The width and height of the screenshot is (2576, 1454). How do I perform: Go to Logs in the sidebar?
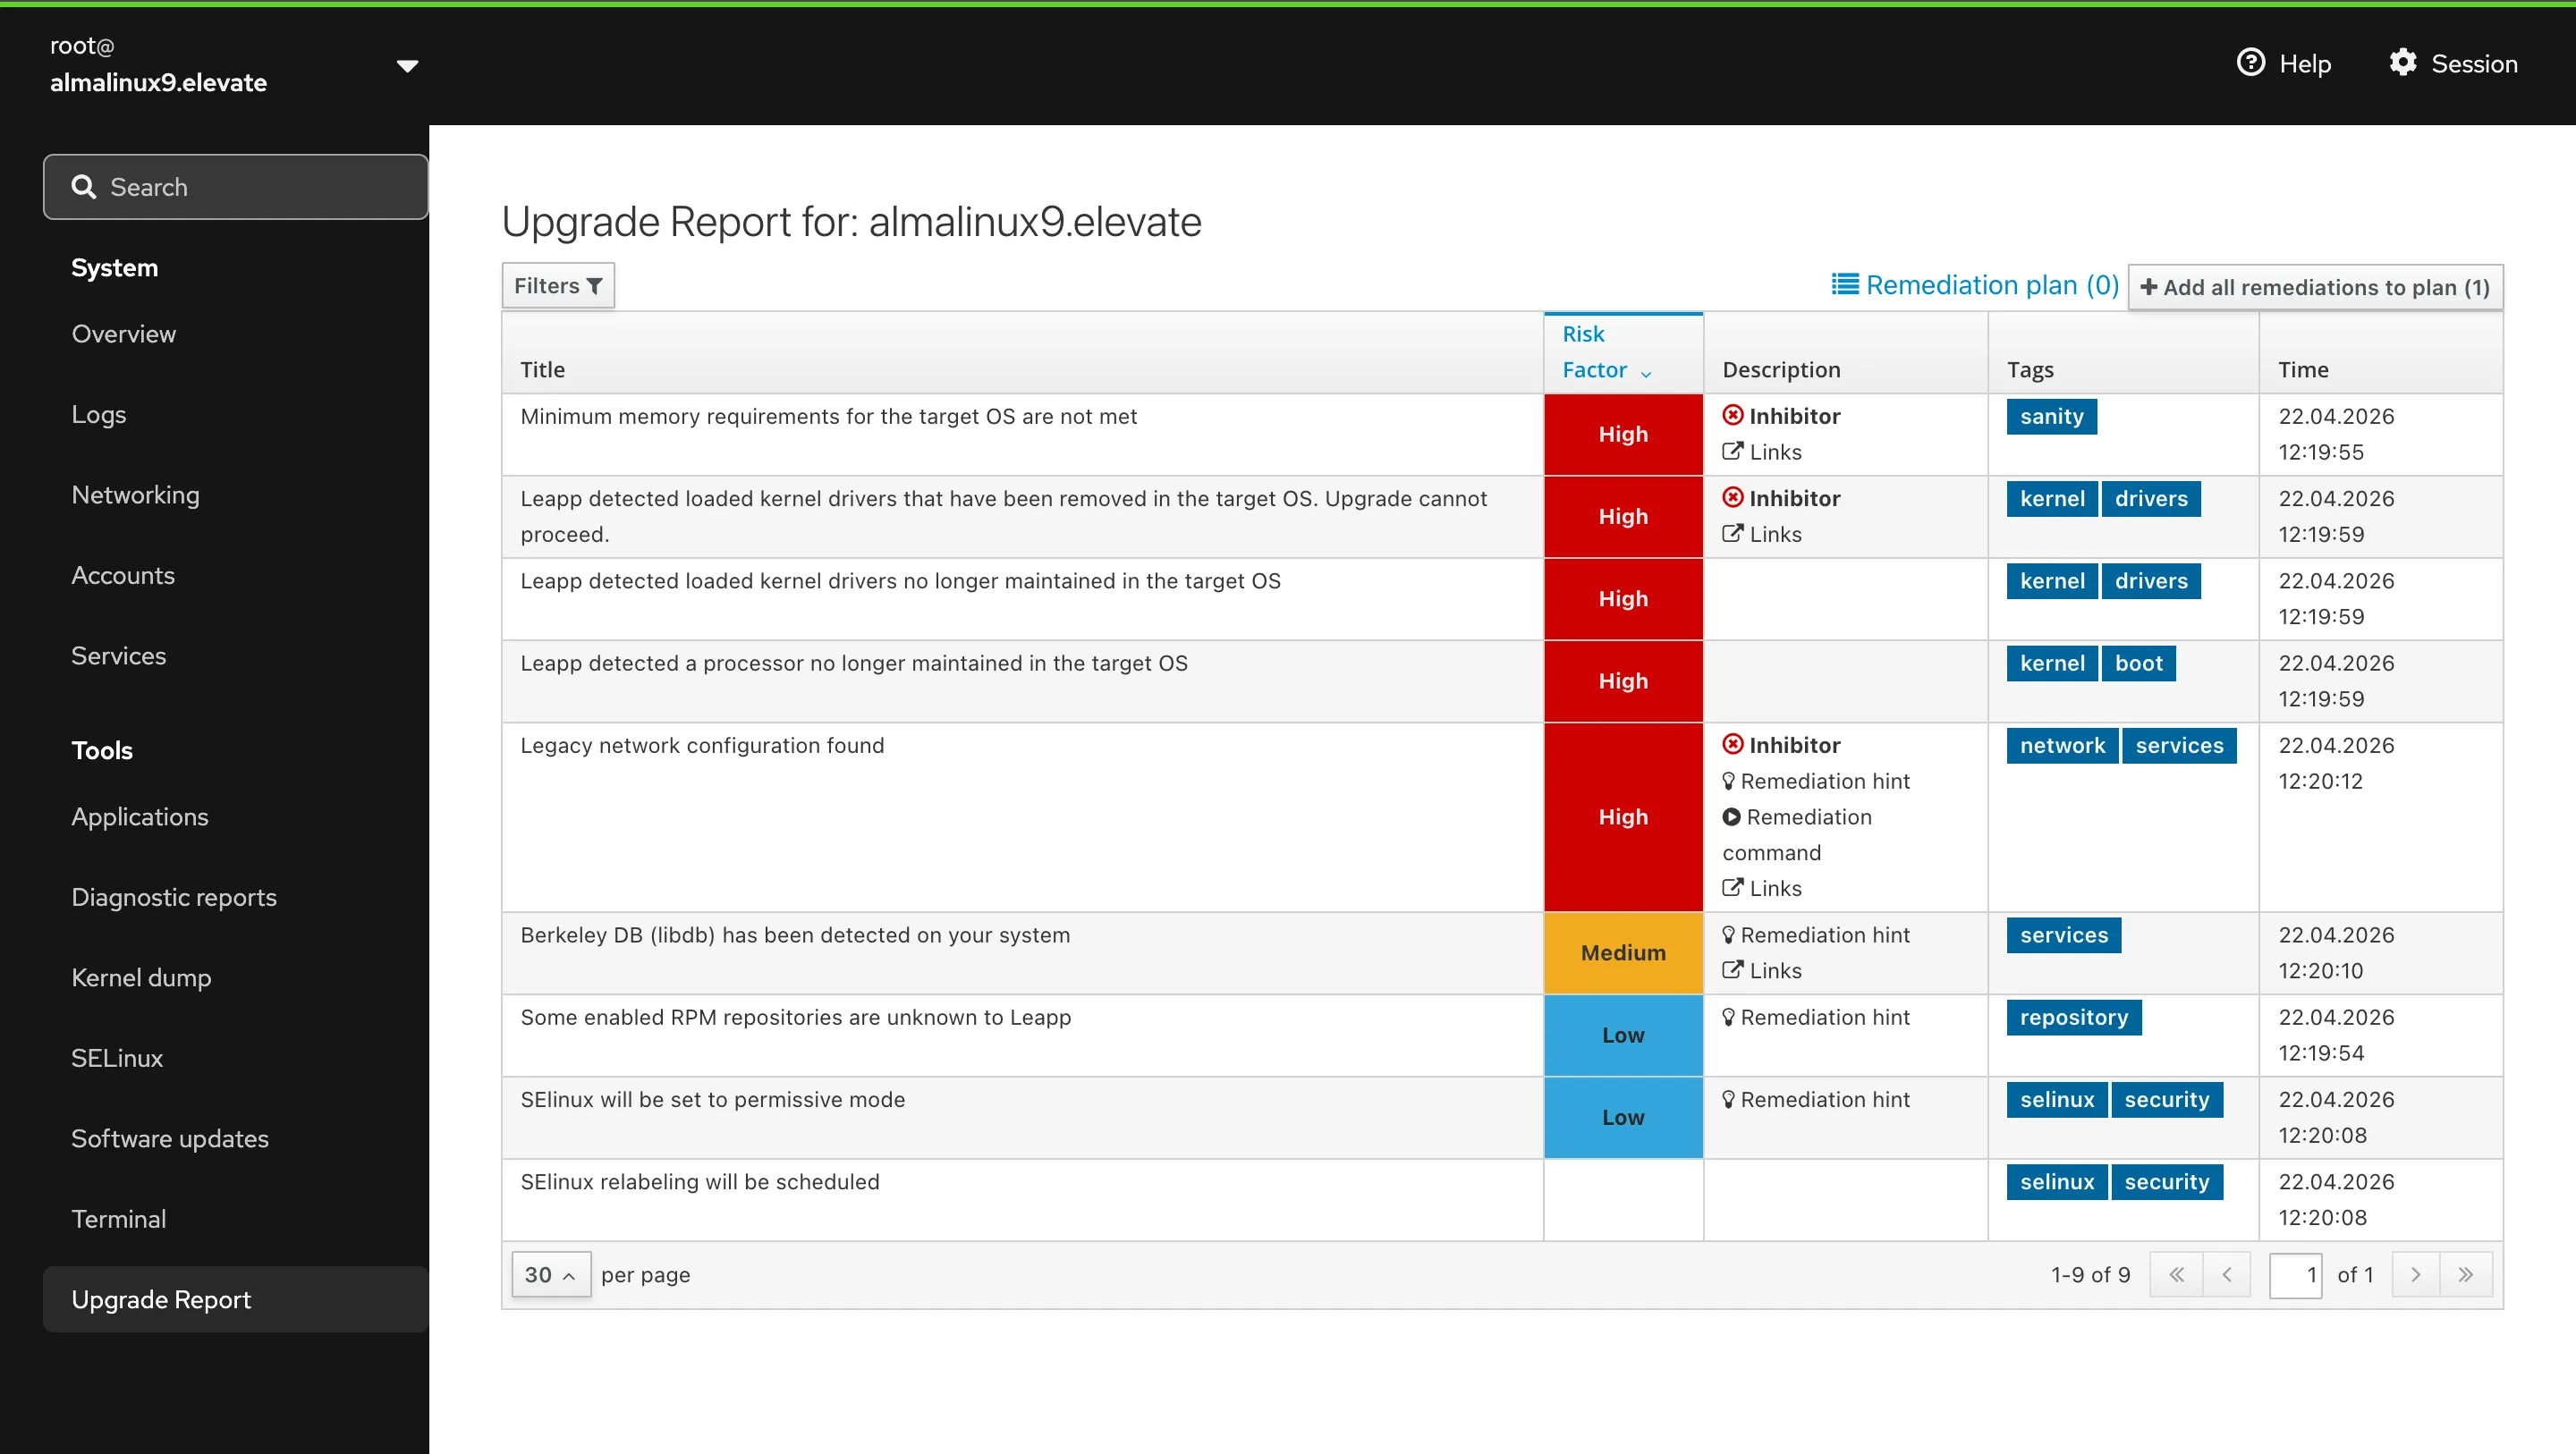coord(99,414)
